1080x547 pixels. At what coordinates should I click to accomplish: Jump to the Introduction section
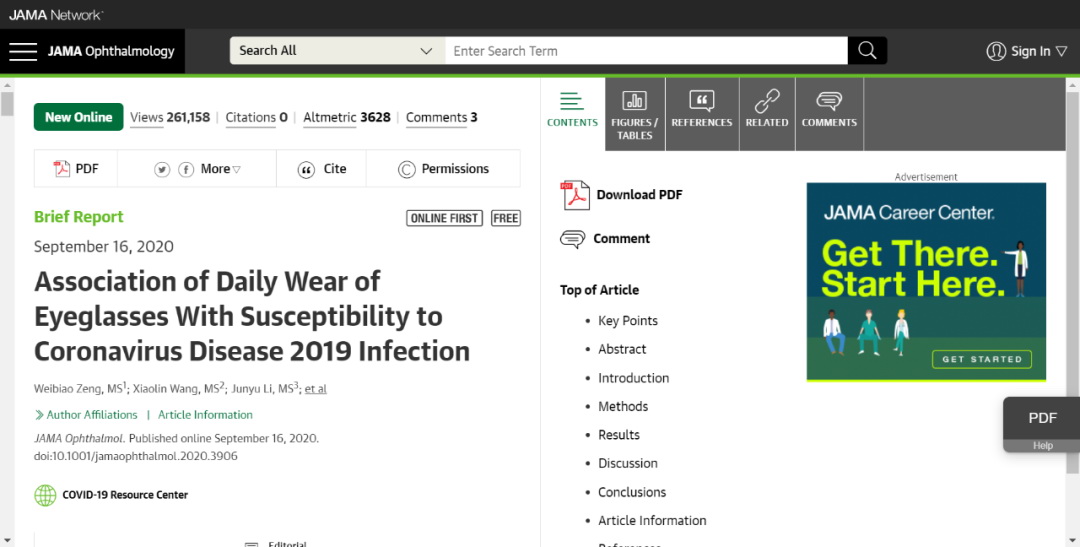point(633,378)
